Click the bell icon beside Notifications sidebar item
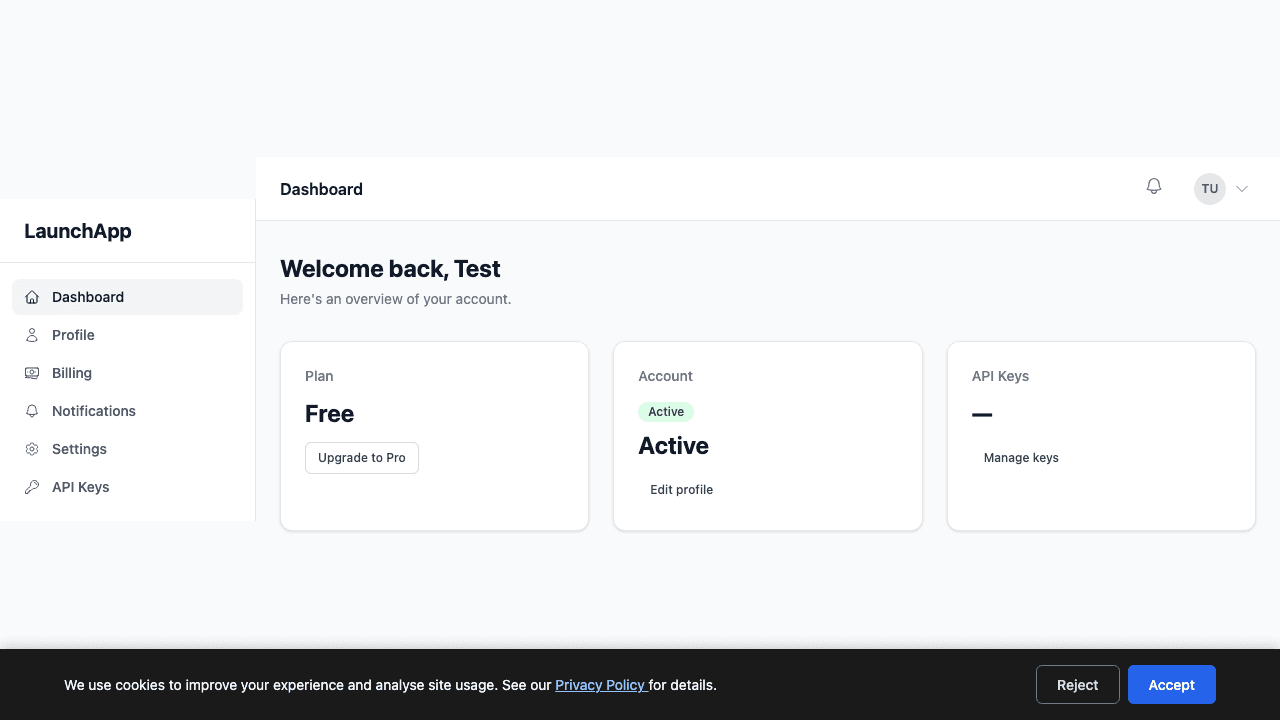 click(x=32, y=410)
